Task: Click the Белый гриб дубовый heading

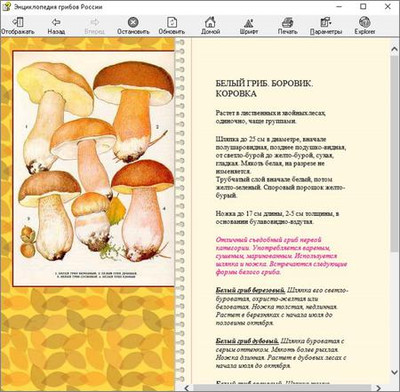Action: point(247,341)
